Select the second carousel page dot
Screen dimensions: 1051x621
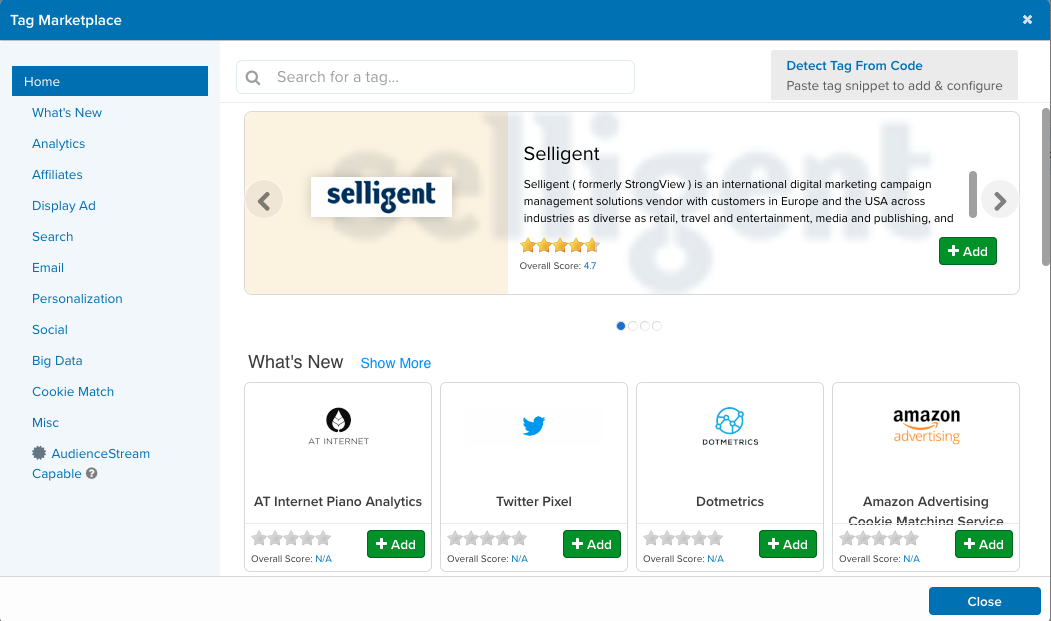pos(633,326)
